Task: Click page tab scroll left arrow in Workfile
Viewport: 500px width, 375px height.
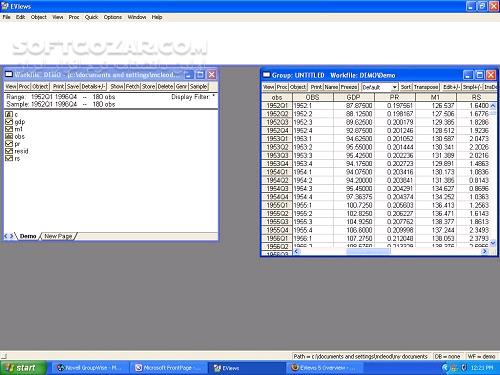Action: click(x=6, y=236)
